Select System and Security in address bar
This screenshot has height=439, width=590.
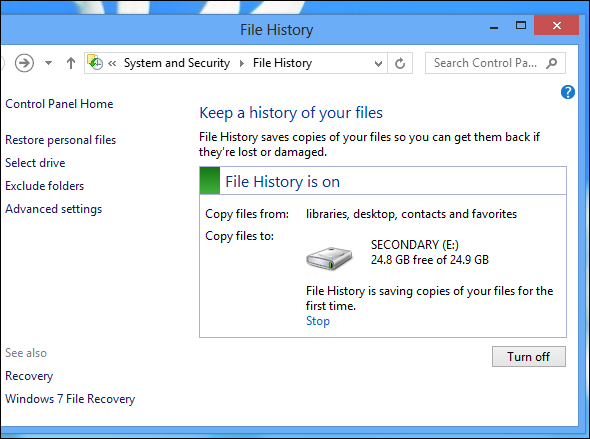(x=177, y=63)
